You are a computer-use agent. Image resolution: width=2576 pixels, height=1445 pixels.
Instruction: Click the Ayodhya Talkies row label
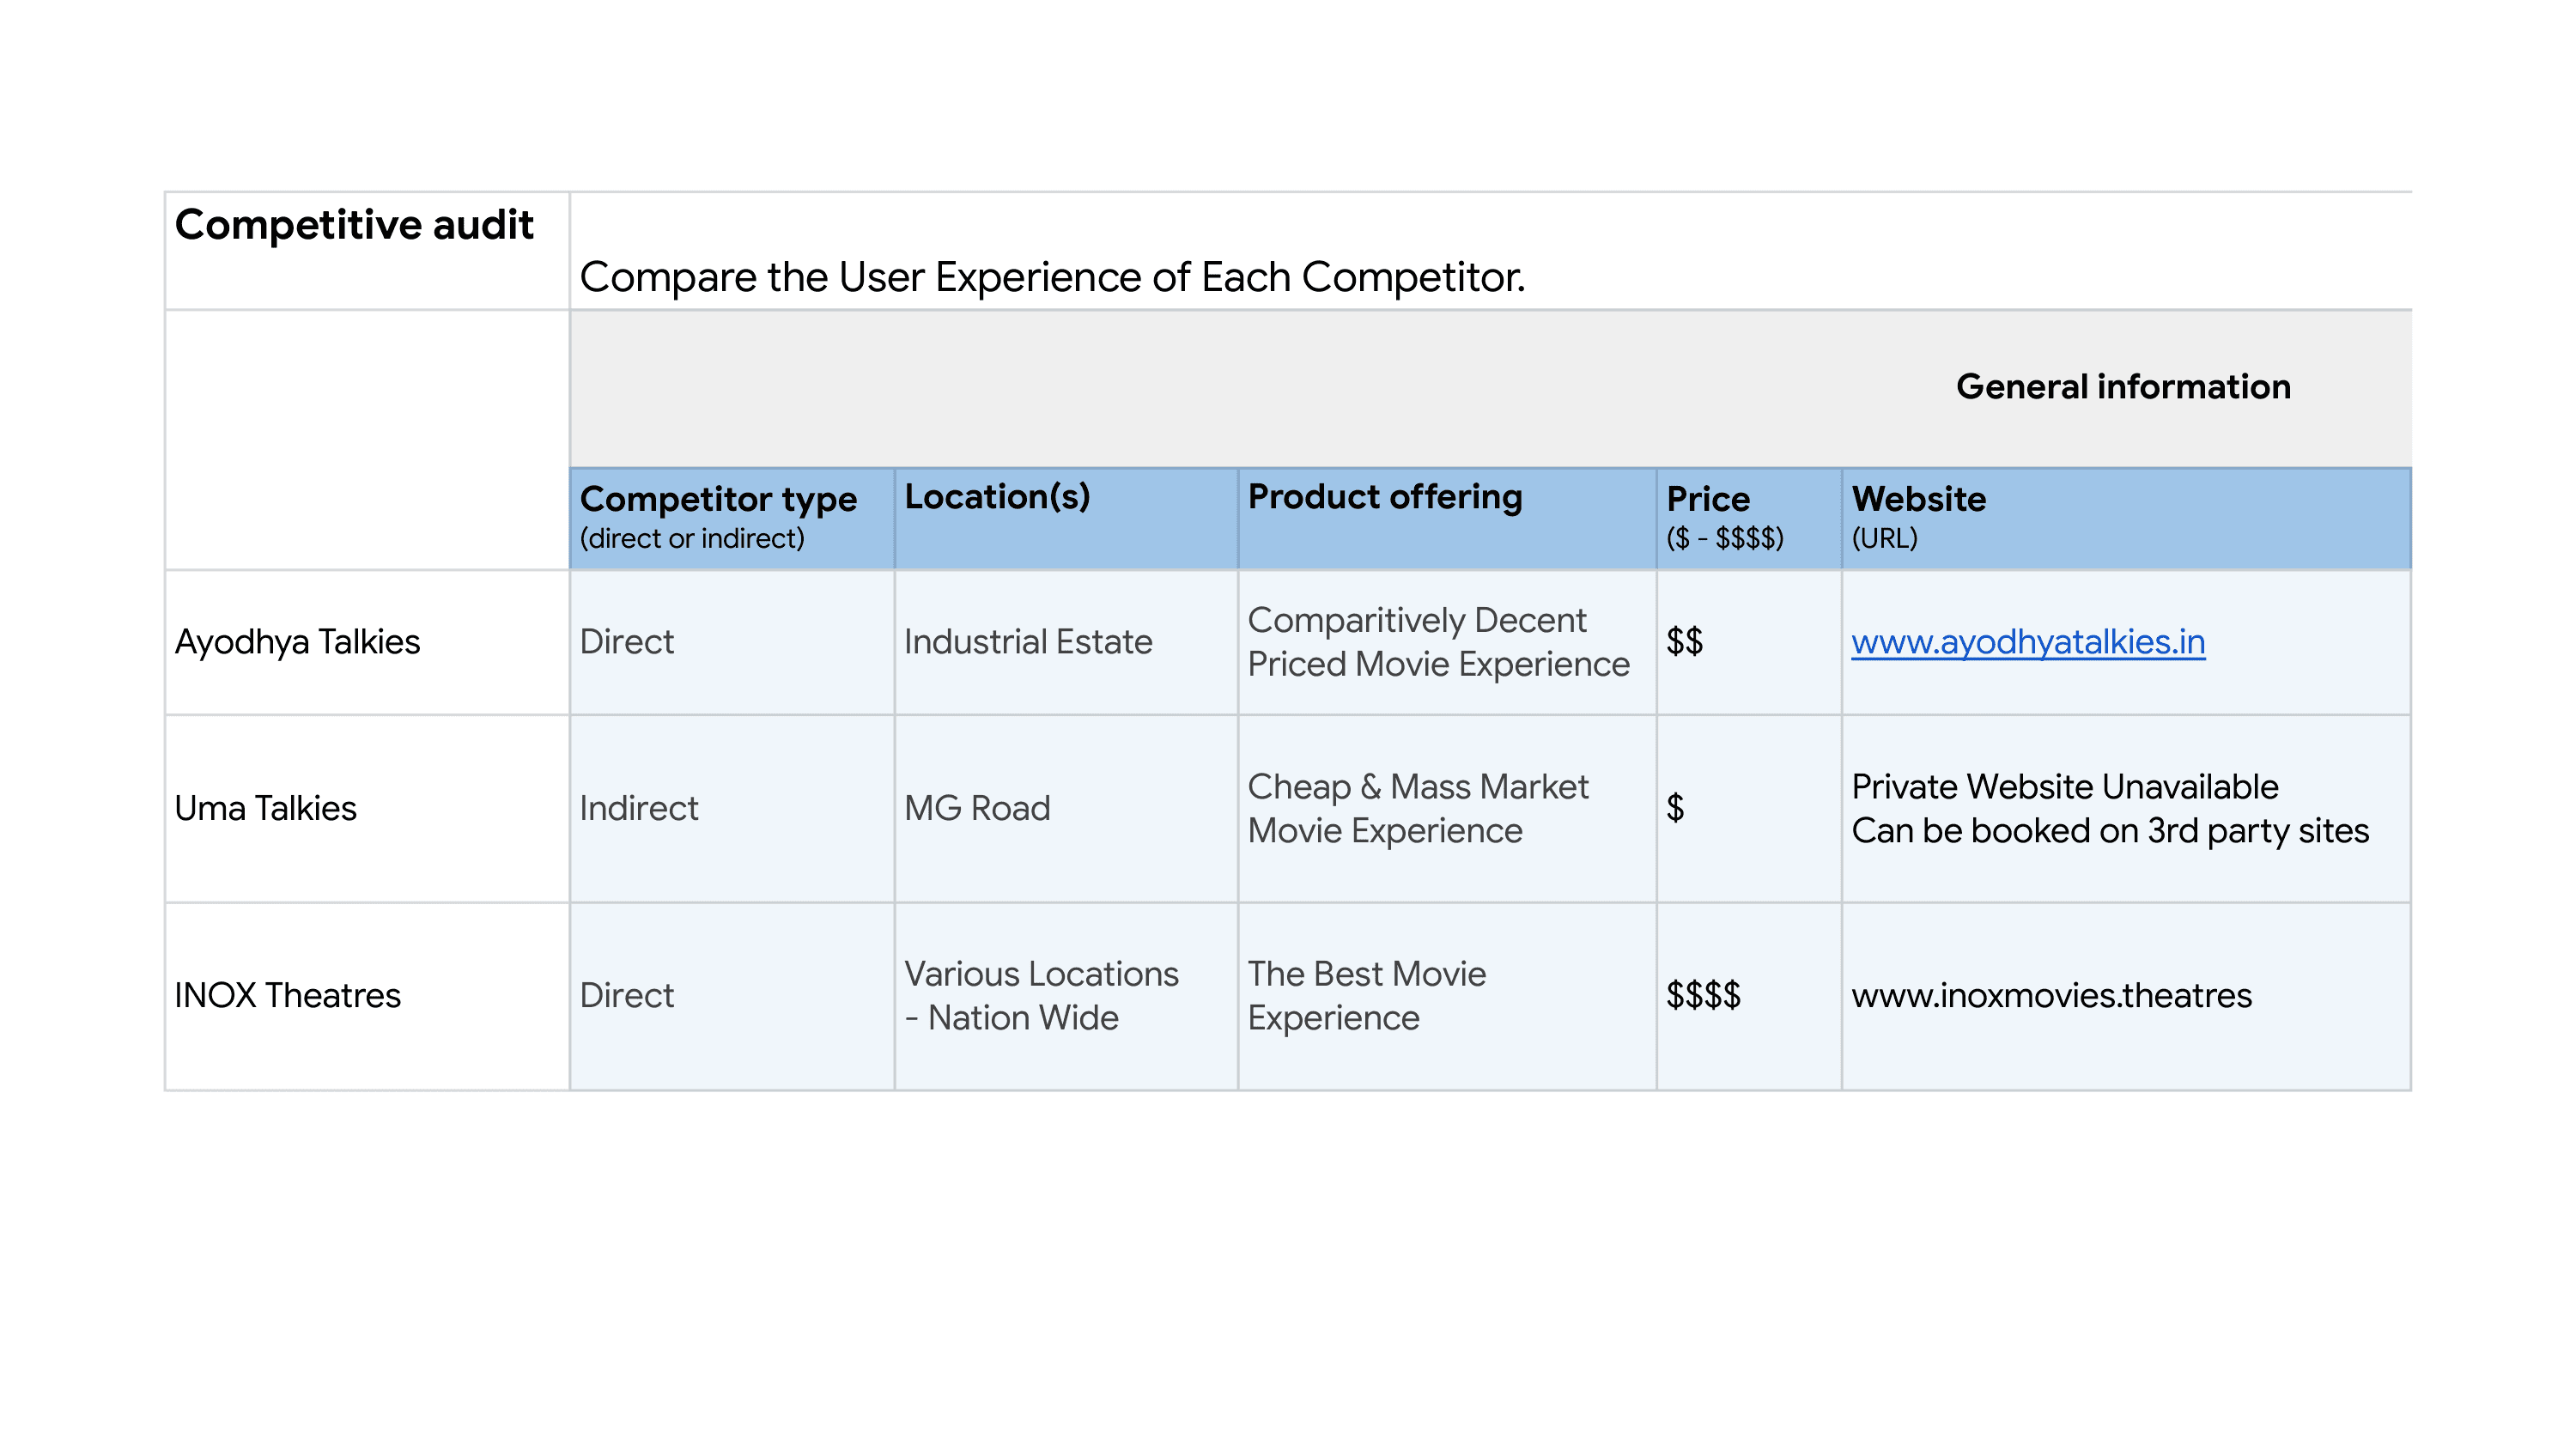point(299,642)
